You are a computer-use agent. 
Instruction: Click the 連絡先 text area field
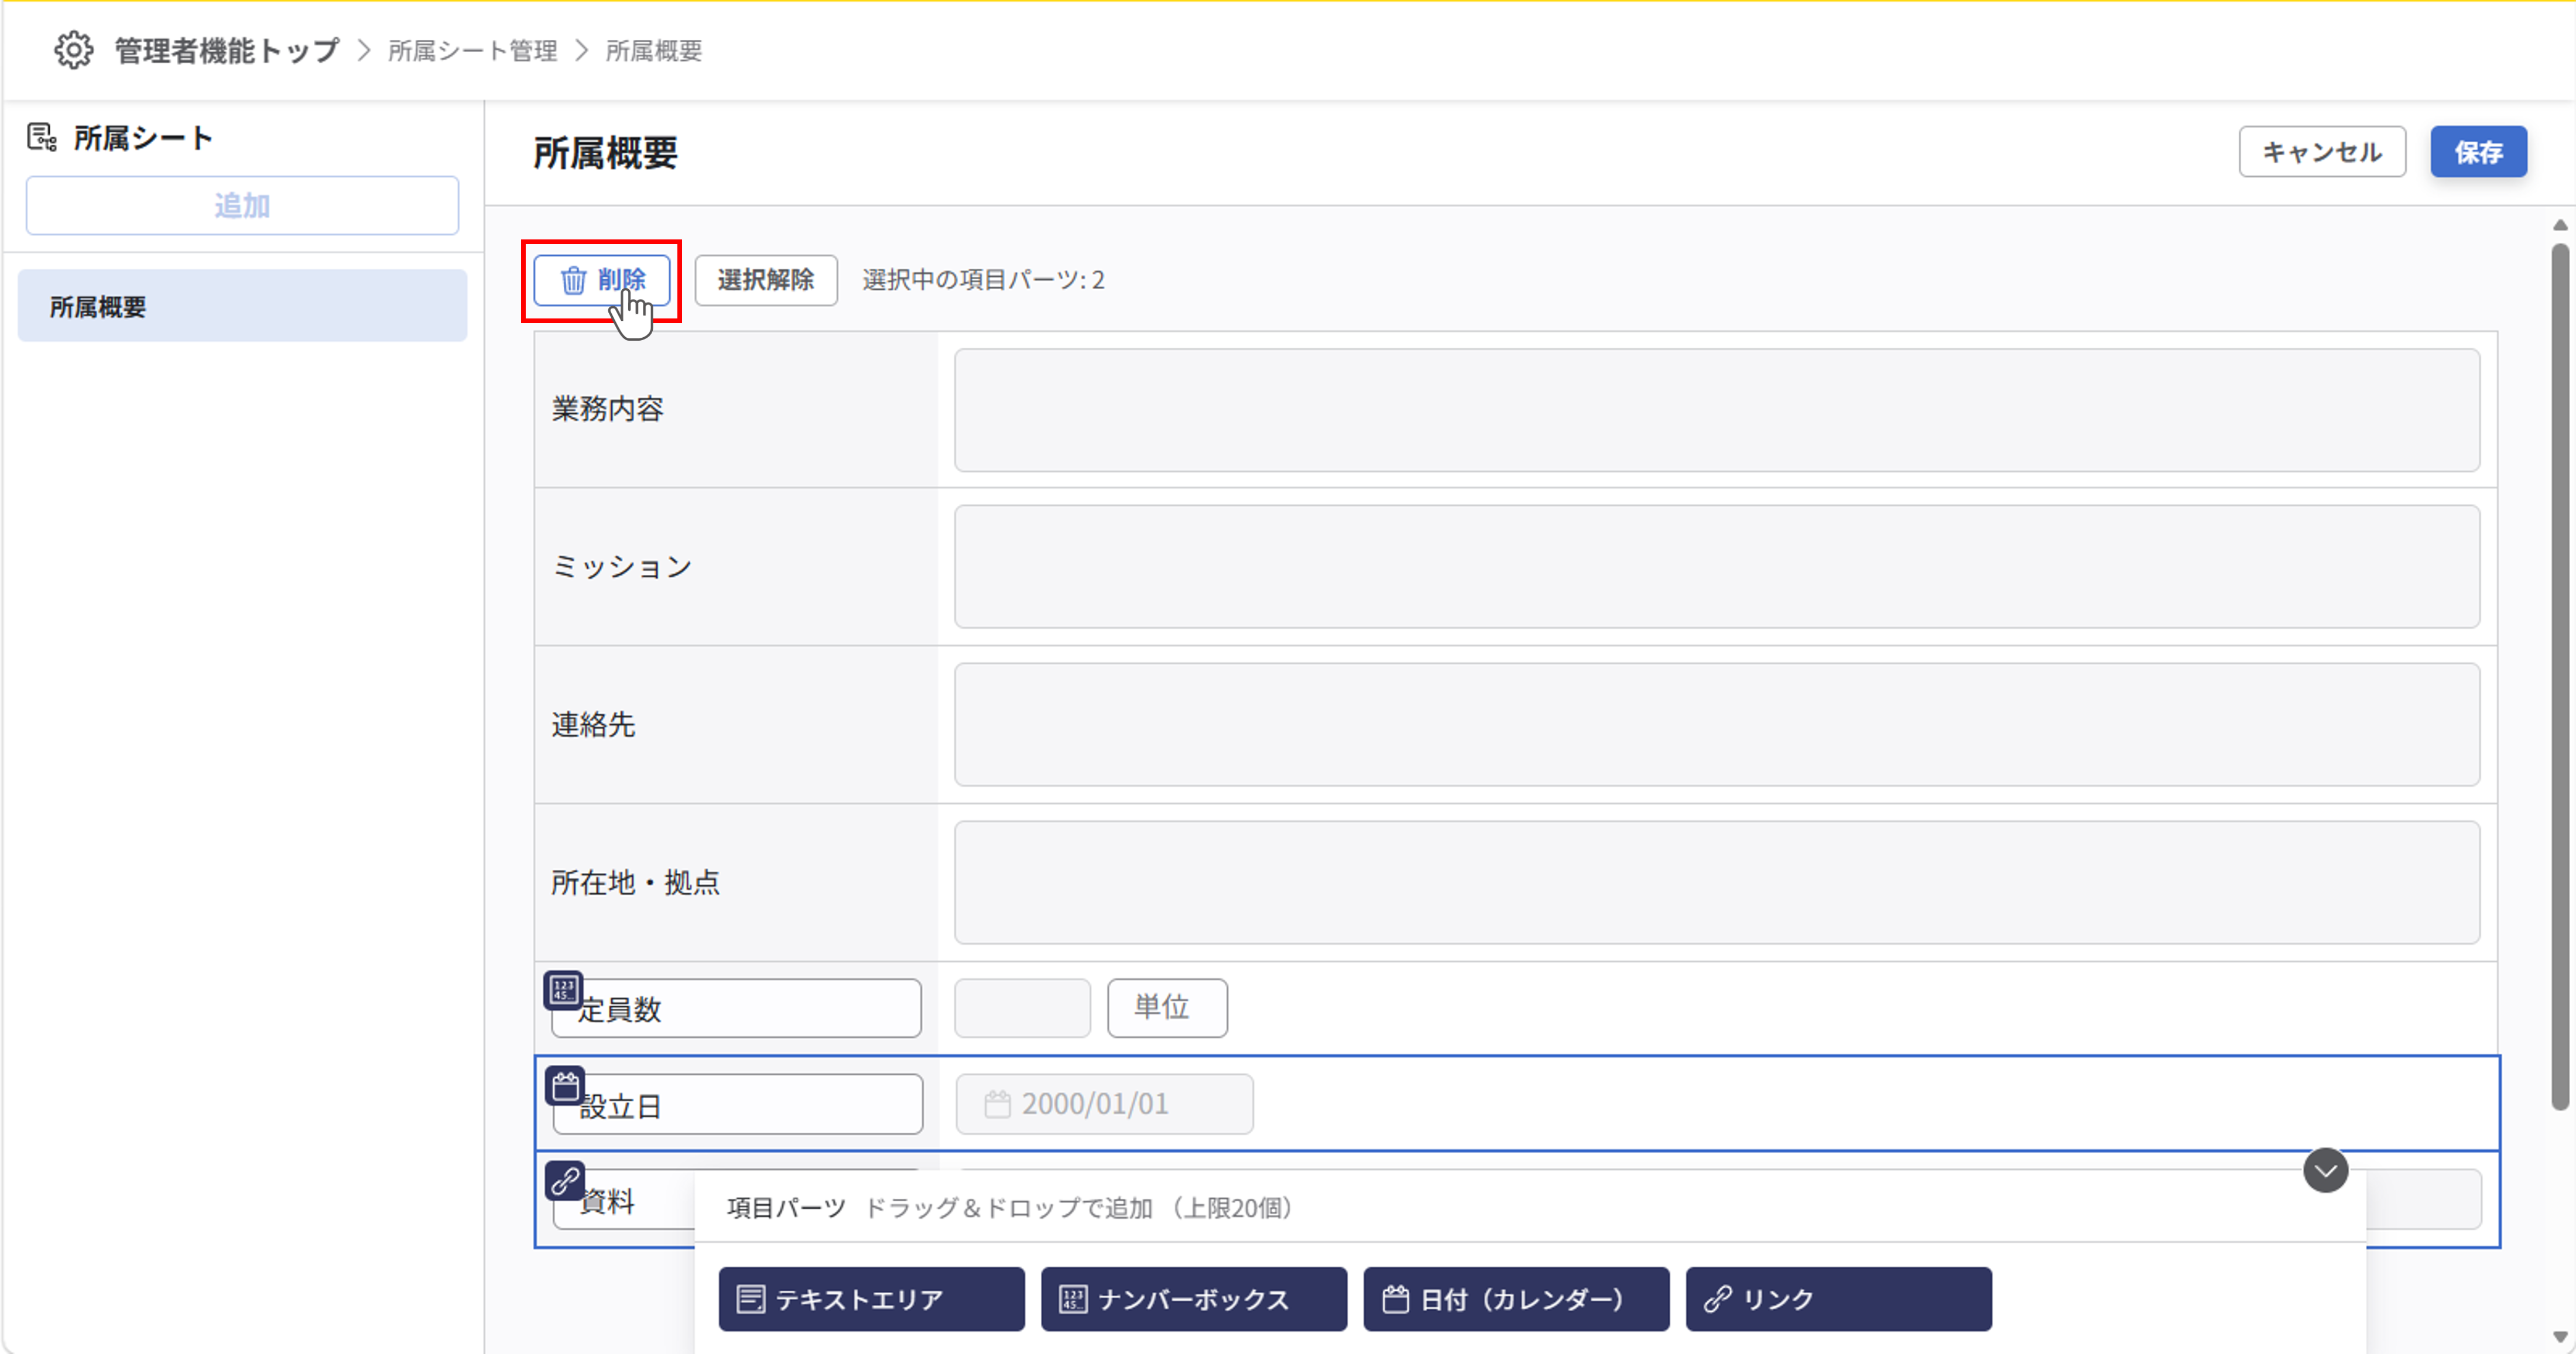(x=1717, y=725)
